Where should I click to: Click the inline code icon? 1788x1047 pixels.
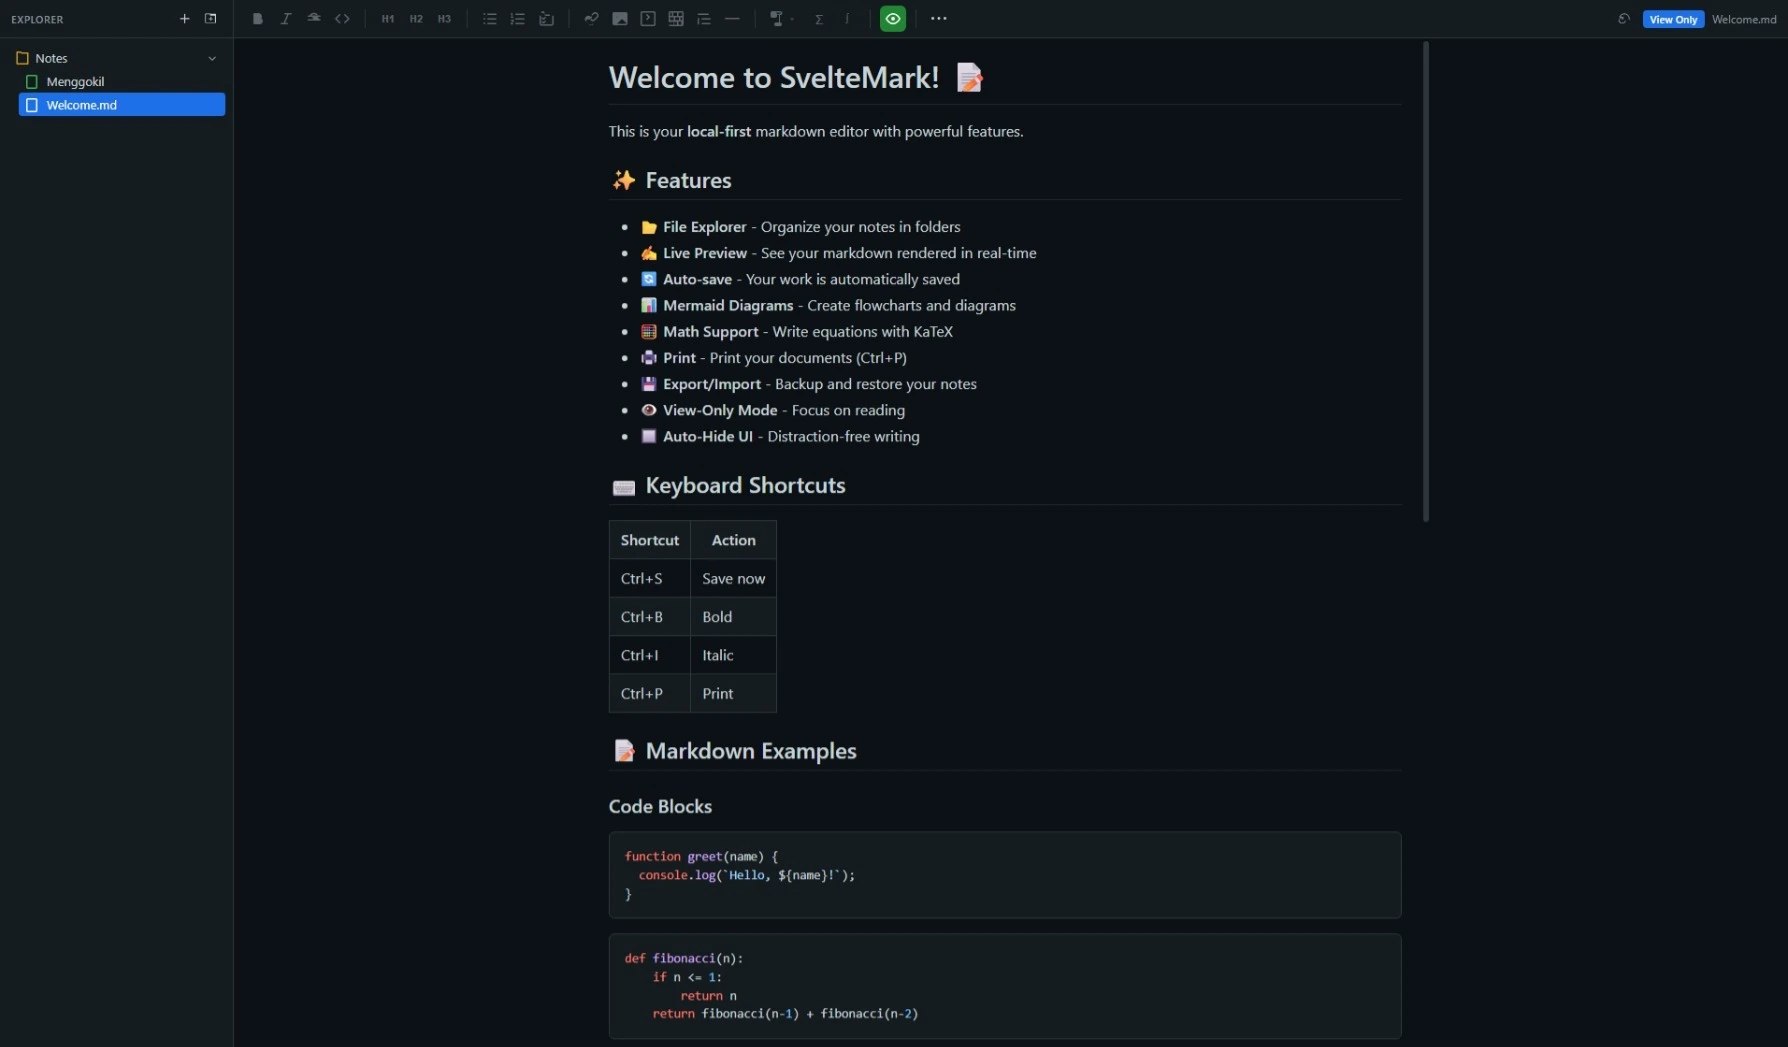point(343,18)
